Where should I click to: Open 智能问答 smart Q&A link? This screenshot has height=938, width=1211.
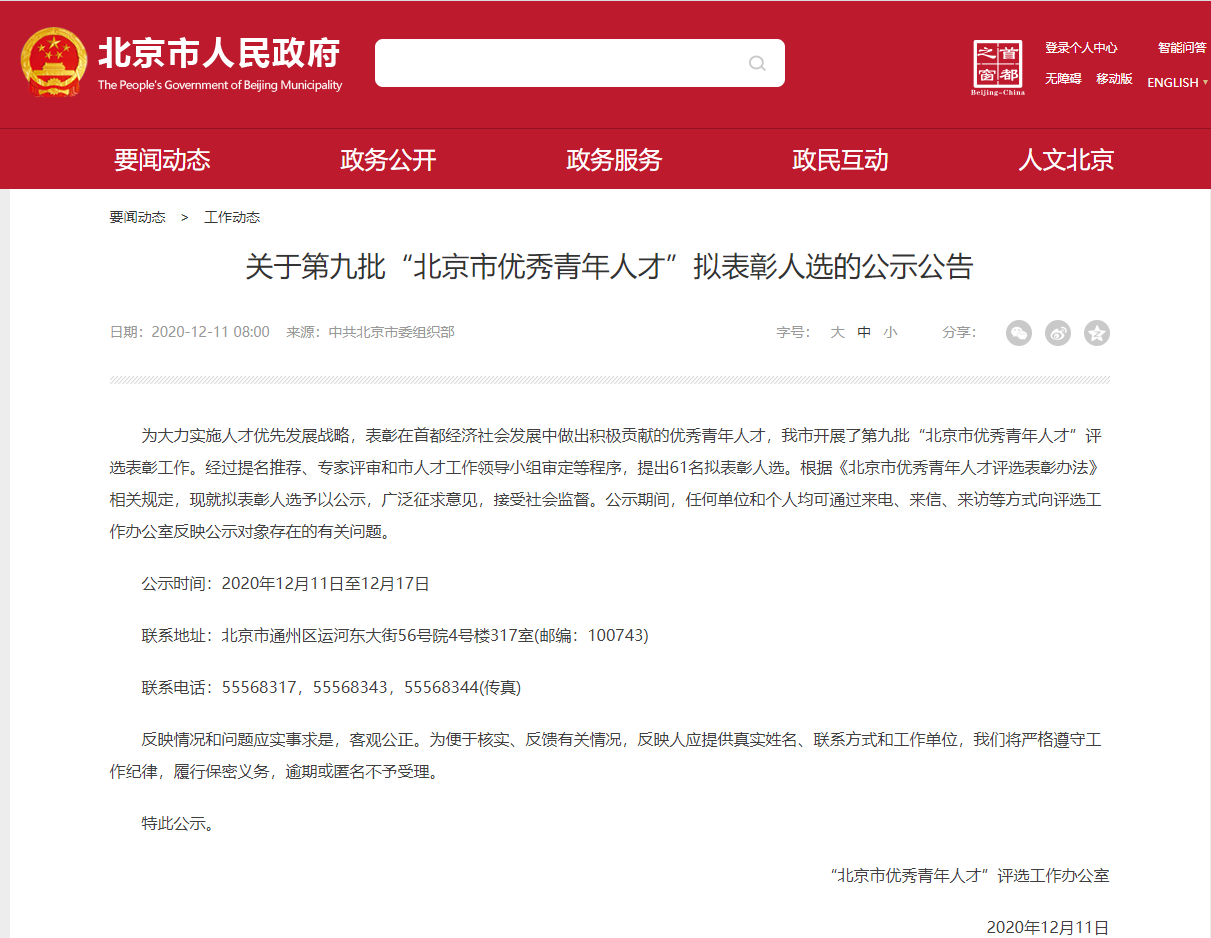coord(1182,48)
